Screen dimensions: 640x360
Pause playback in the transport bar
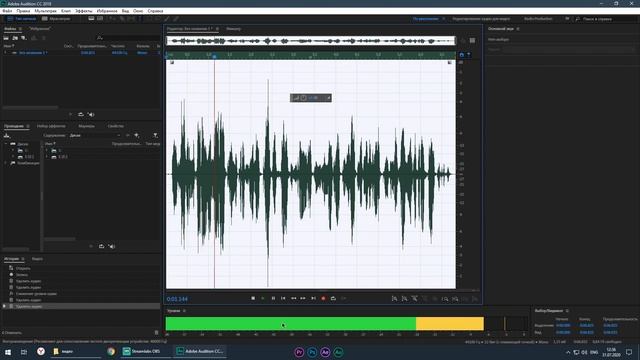pos(273,298)
